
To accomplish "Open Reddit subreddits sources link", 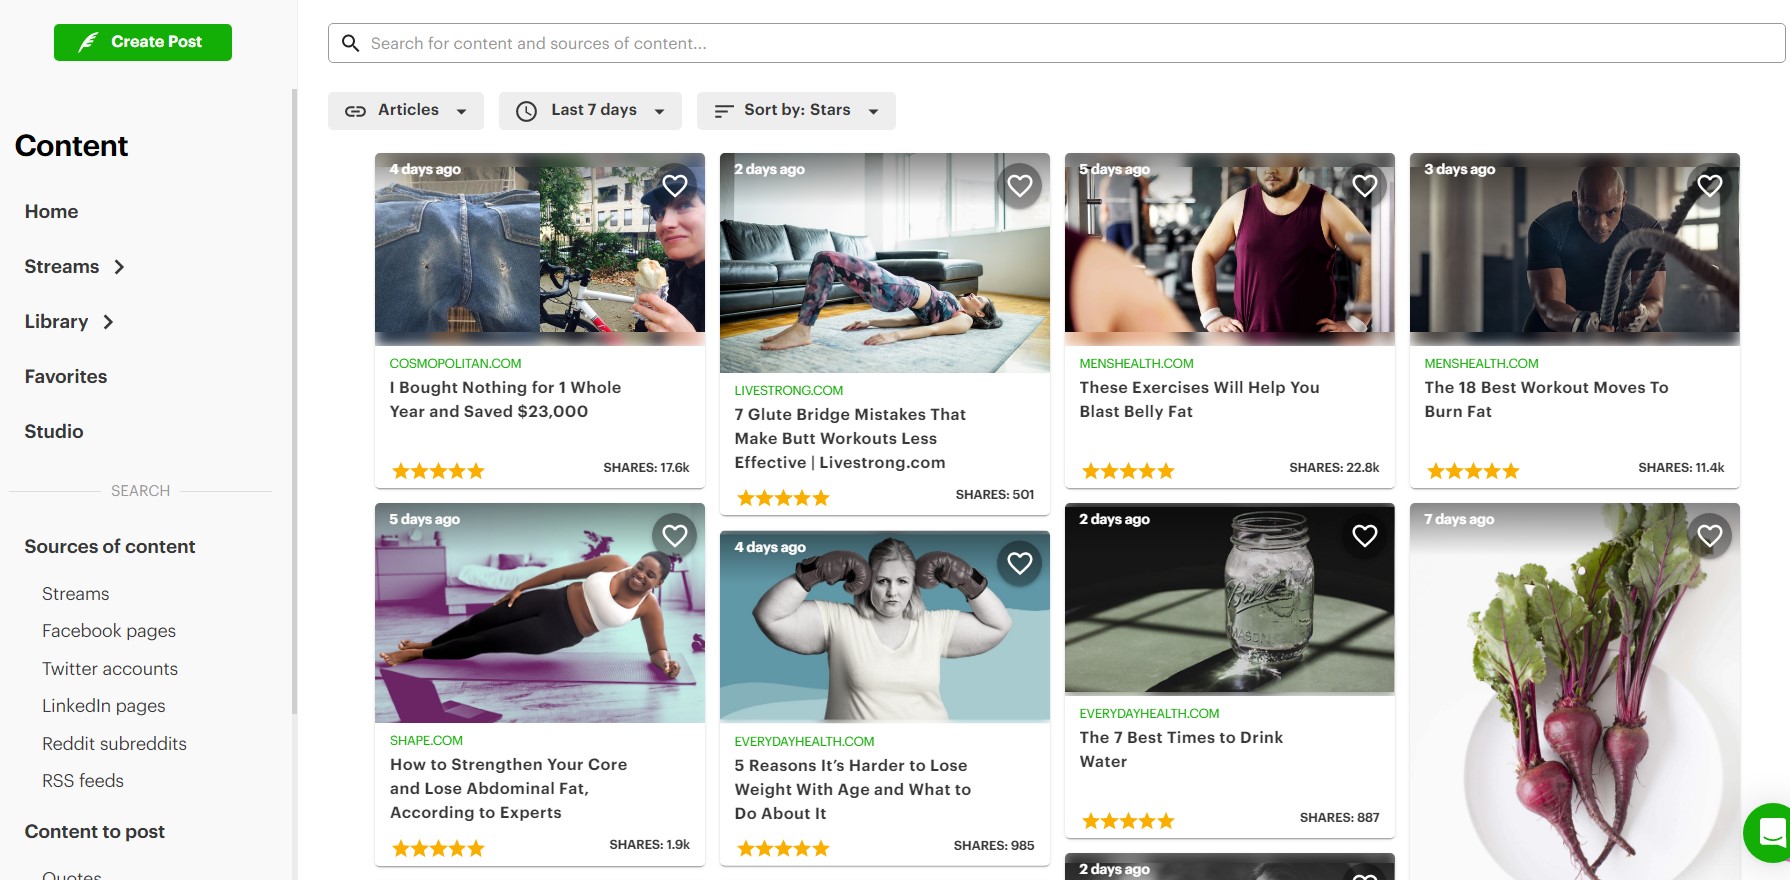I will pyautogui.click(x=114, y=744).
